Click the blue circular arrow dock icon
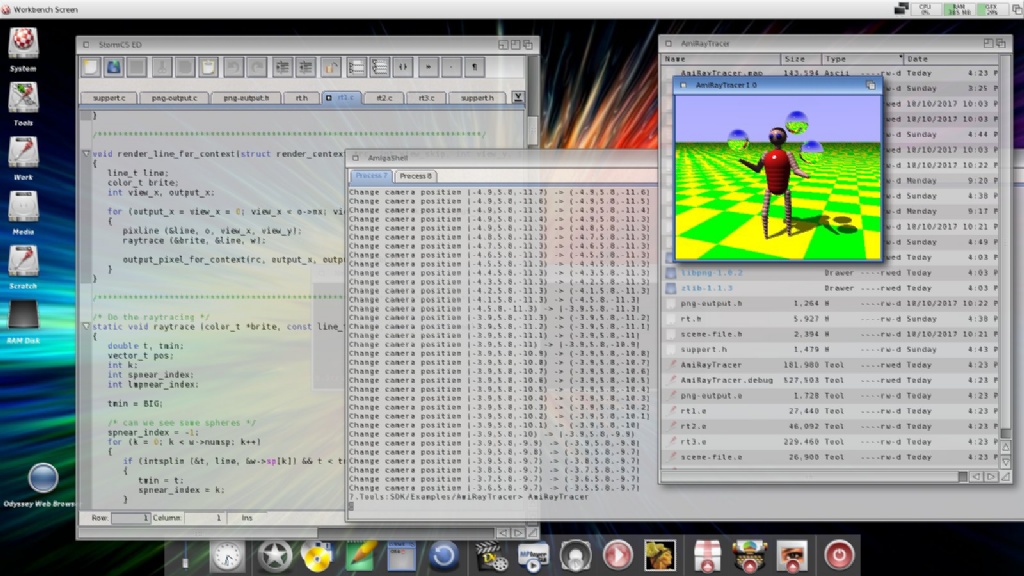 pos(443,556)
